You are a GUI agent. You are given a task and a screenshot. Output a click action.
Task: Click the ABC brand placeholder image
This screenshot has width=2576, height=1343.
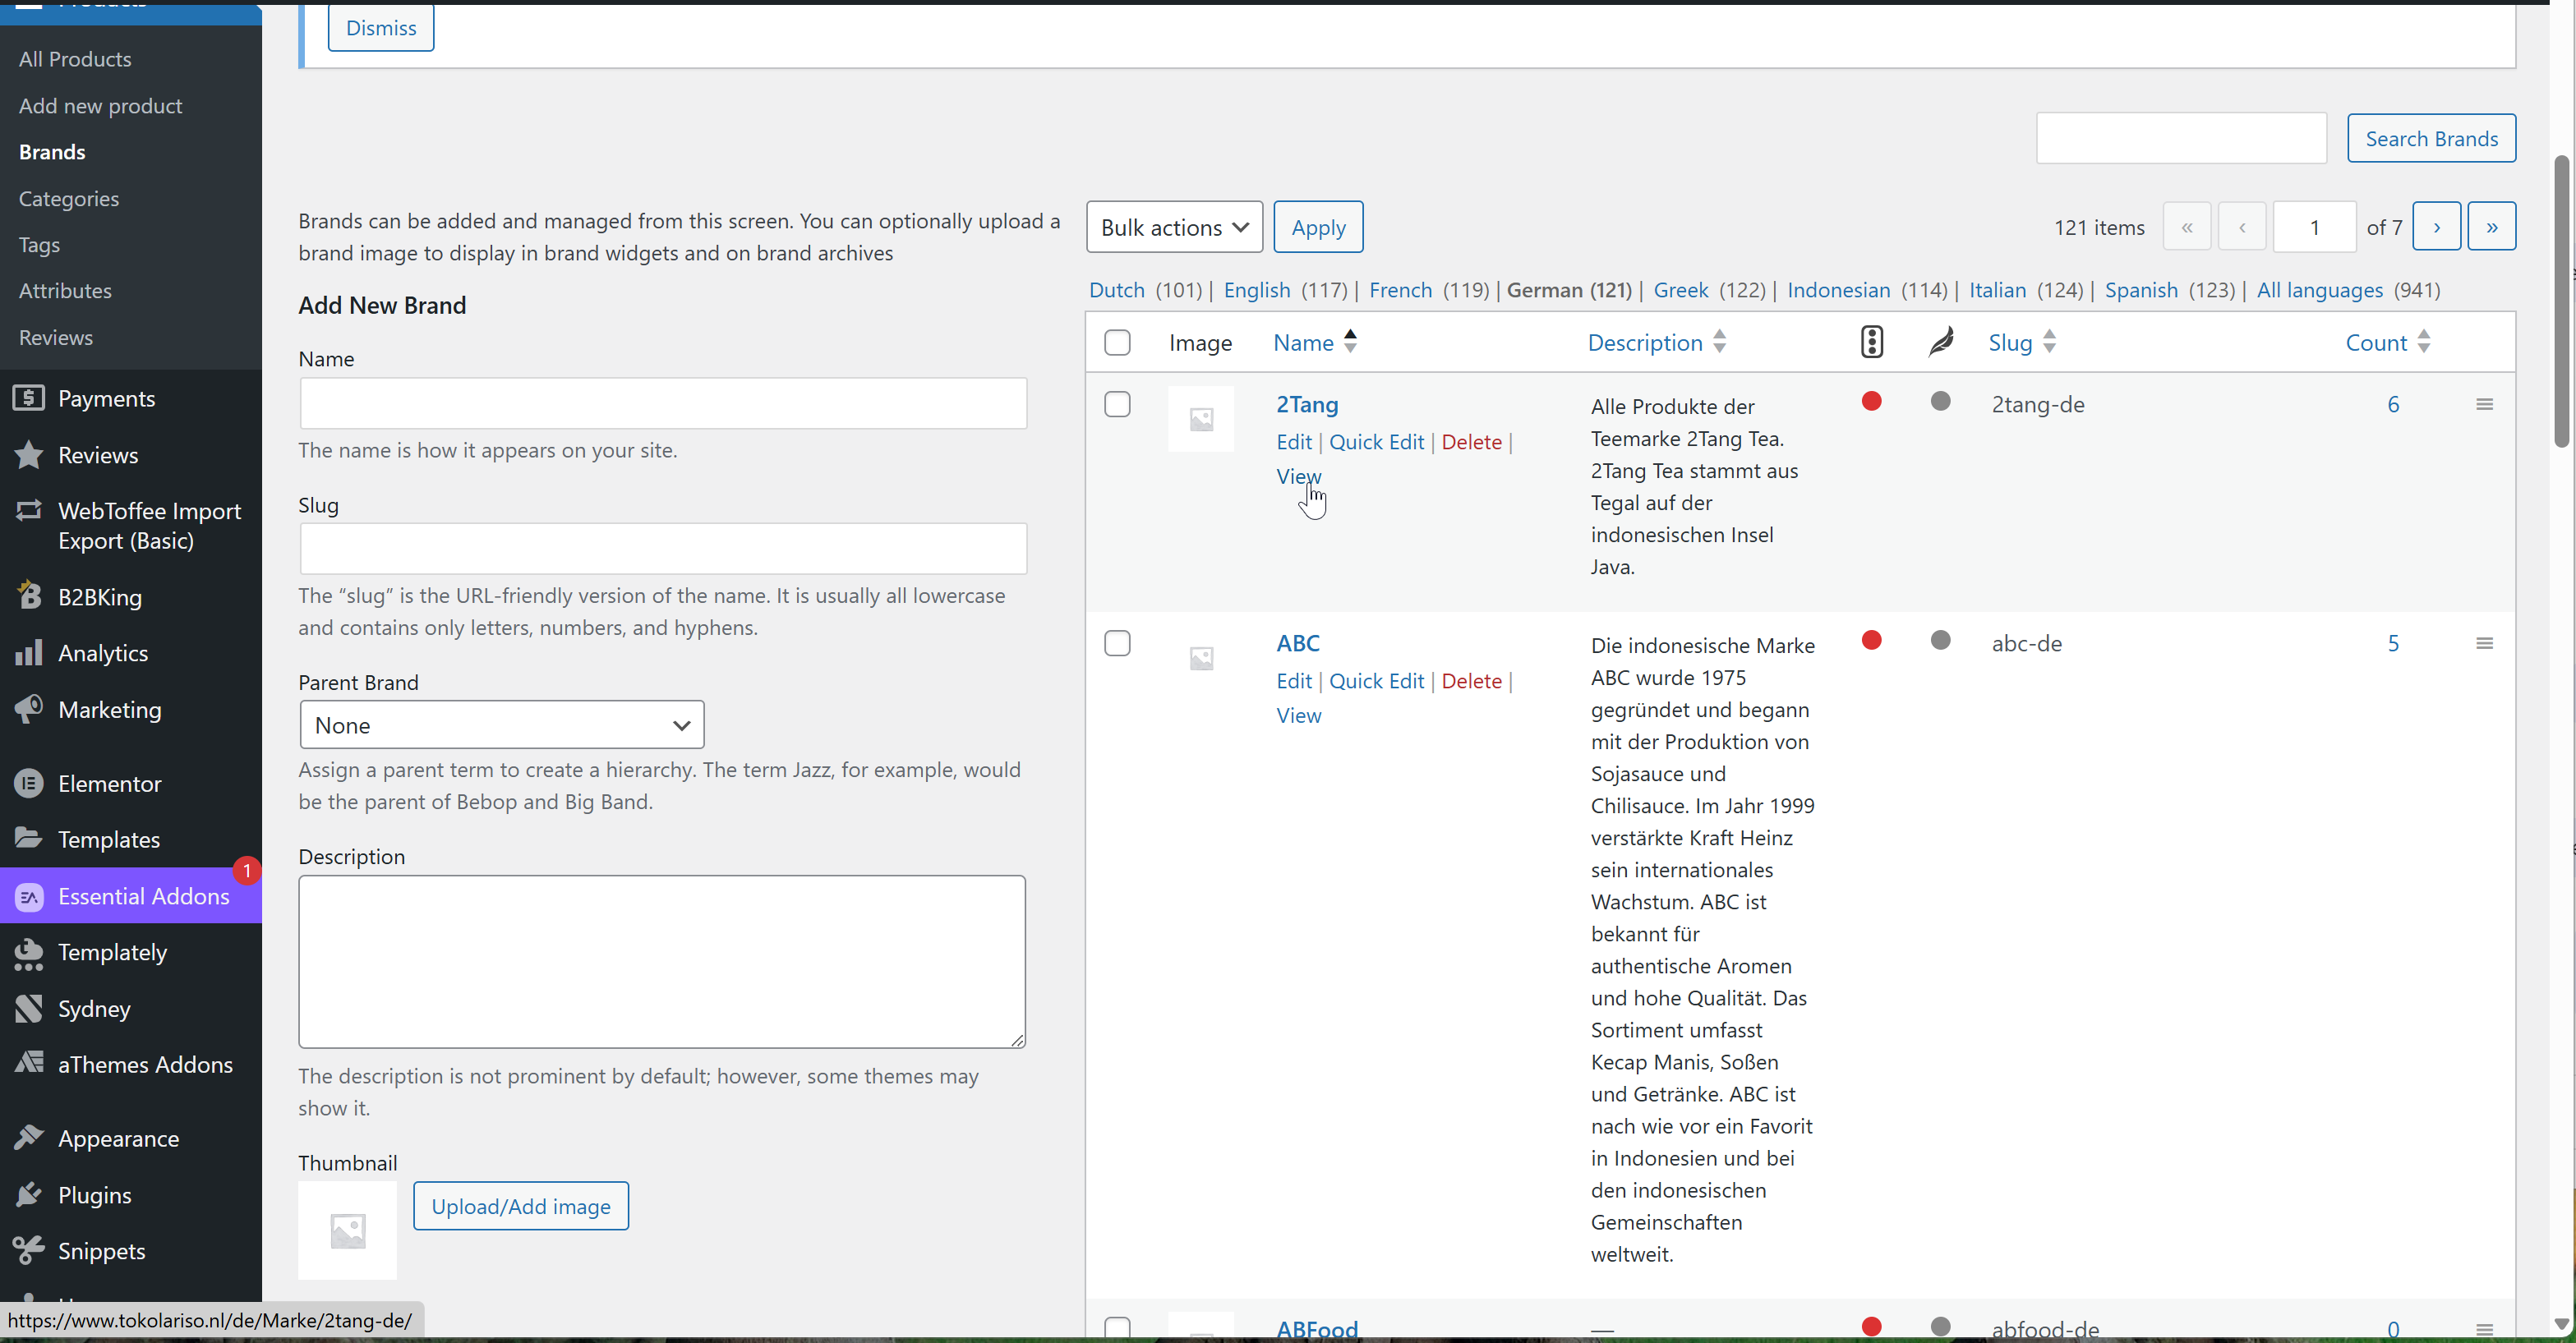click(1201, 658)
